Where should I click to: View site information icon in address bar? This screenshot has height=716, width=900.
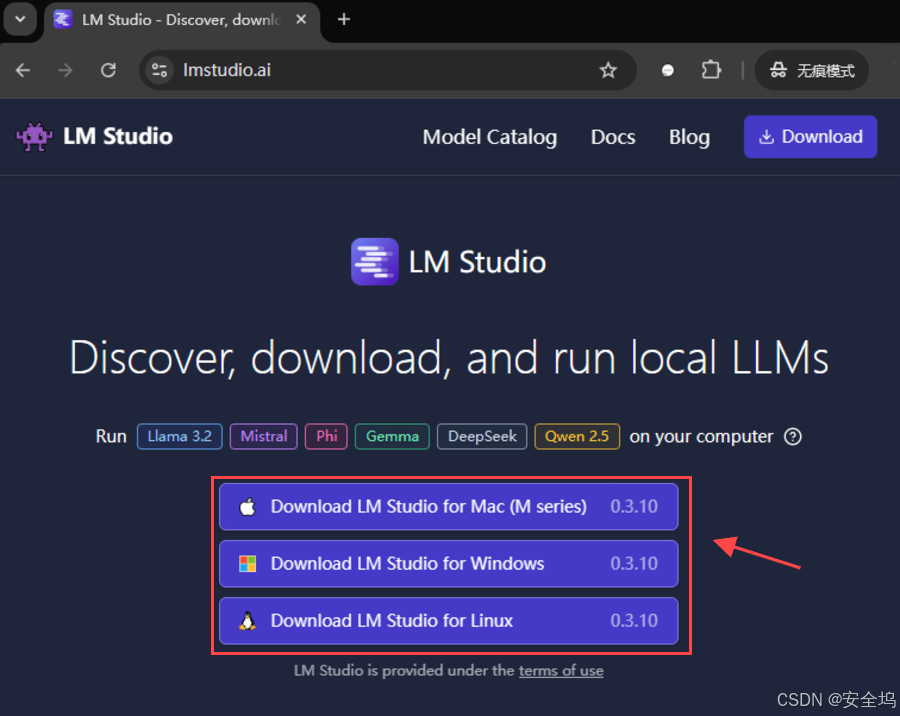(160, 70)
